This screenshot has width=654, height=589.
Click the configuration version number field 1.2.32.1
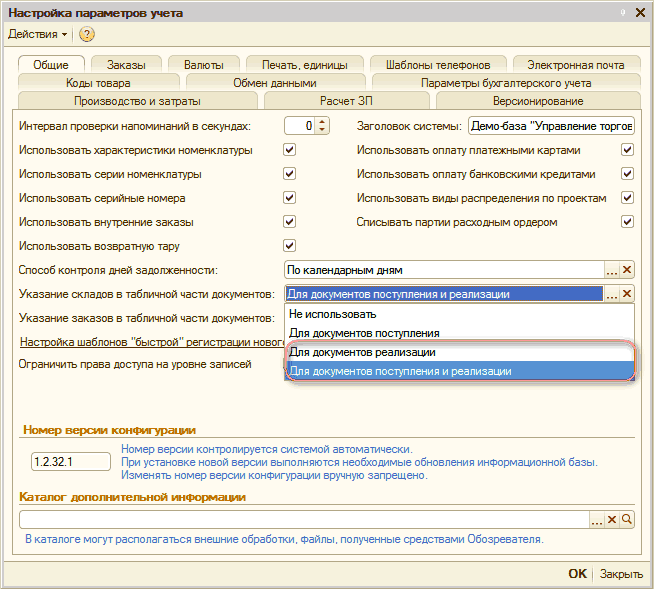[71, 461]
